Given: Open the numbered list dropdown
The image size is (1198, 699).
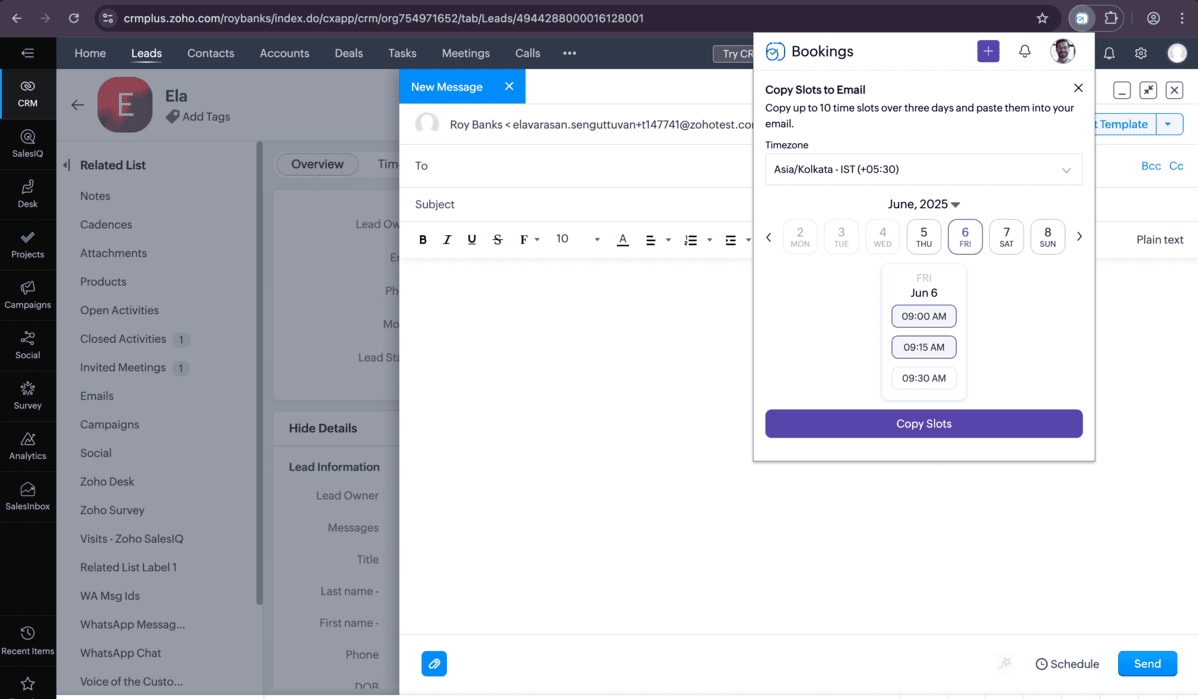Looking at the screenshot, I should tap(698, 240).
